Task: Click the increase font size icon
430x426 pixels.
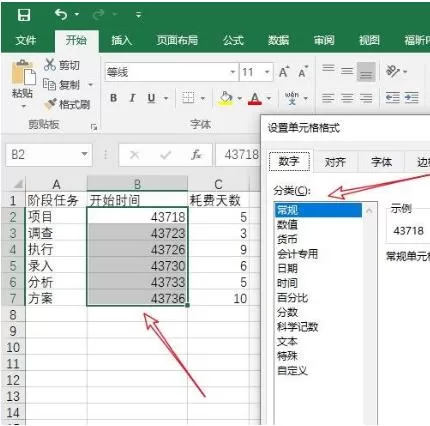Action: coord(284,72)
